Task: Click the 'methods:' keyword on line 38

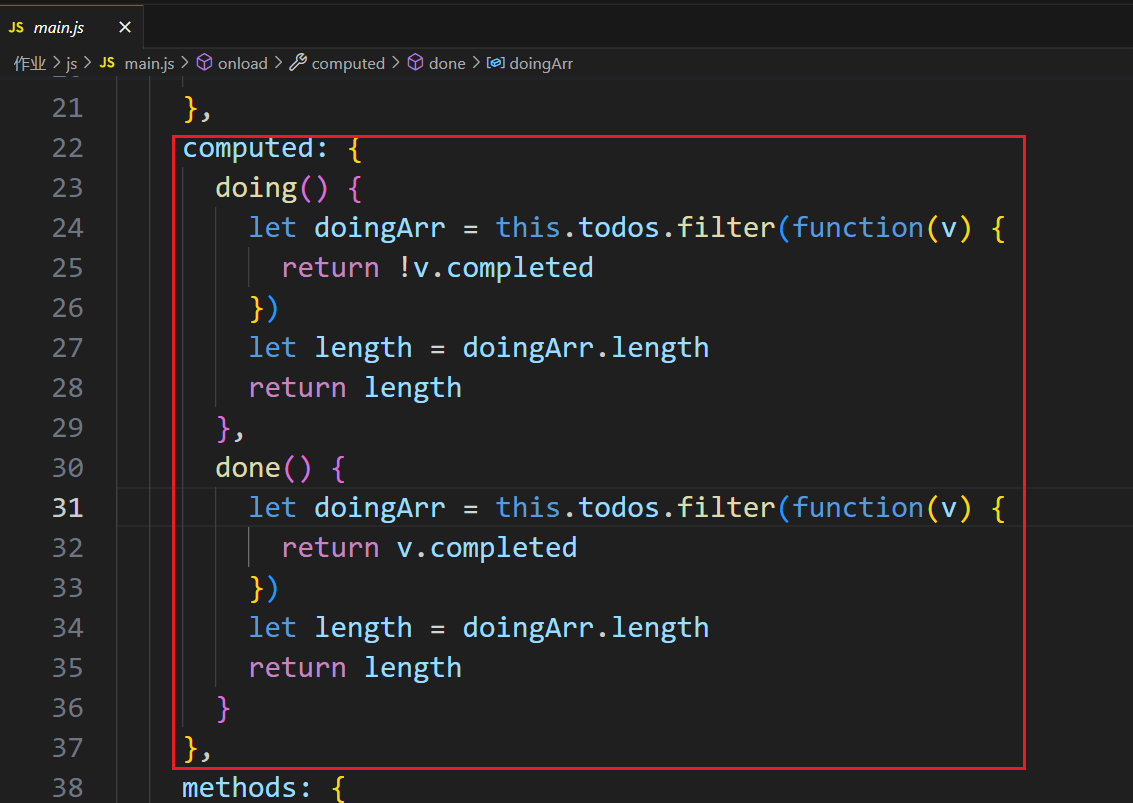Action: 246,788
